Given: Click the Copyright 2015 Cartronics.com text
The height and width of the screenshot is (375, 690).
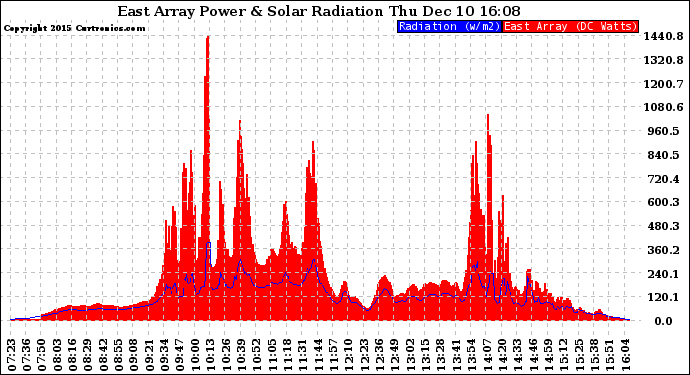Looking at the screenshot, I should click(x=74, y=28).
